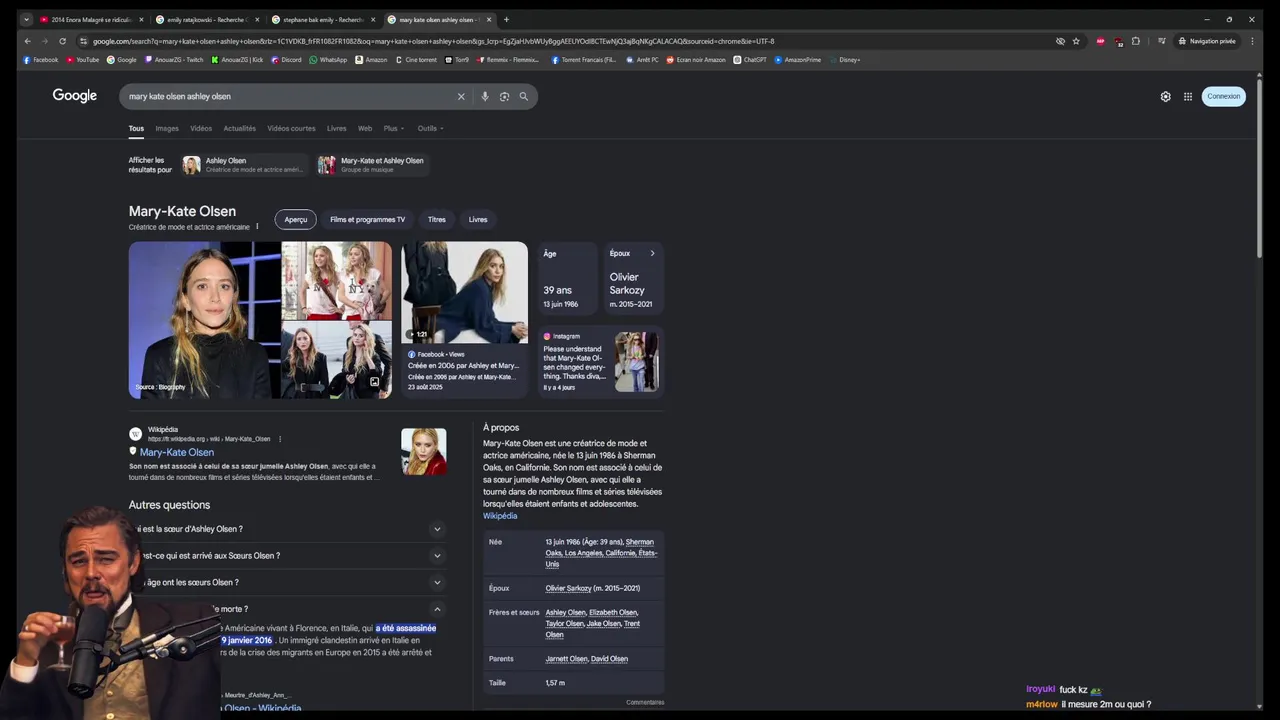Open the Jarnett Olsen parent link
This screenshot has height=720, width=1280.
[565, 659]
